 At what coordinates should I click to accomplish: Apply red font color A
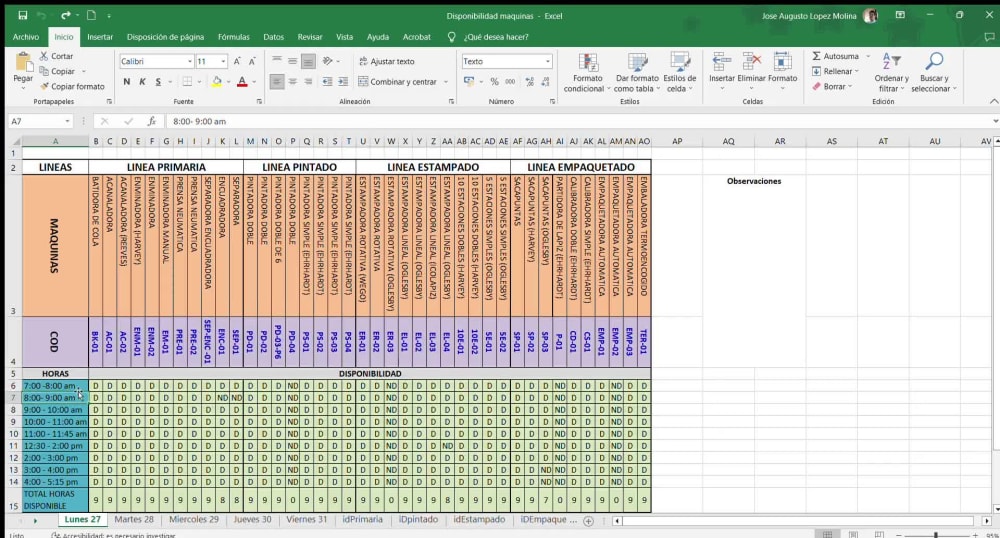pyautogui.click(x=242, y=82)
